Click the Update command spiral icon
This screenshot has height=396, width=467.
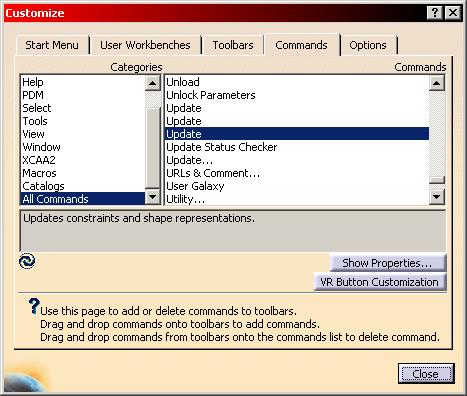[27, 261]
